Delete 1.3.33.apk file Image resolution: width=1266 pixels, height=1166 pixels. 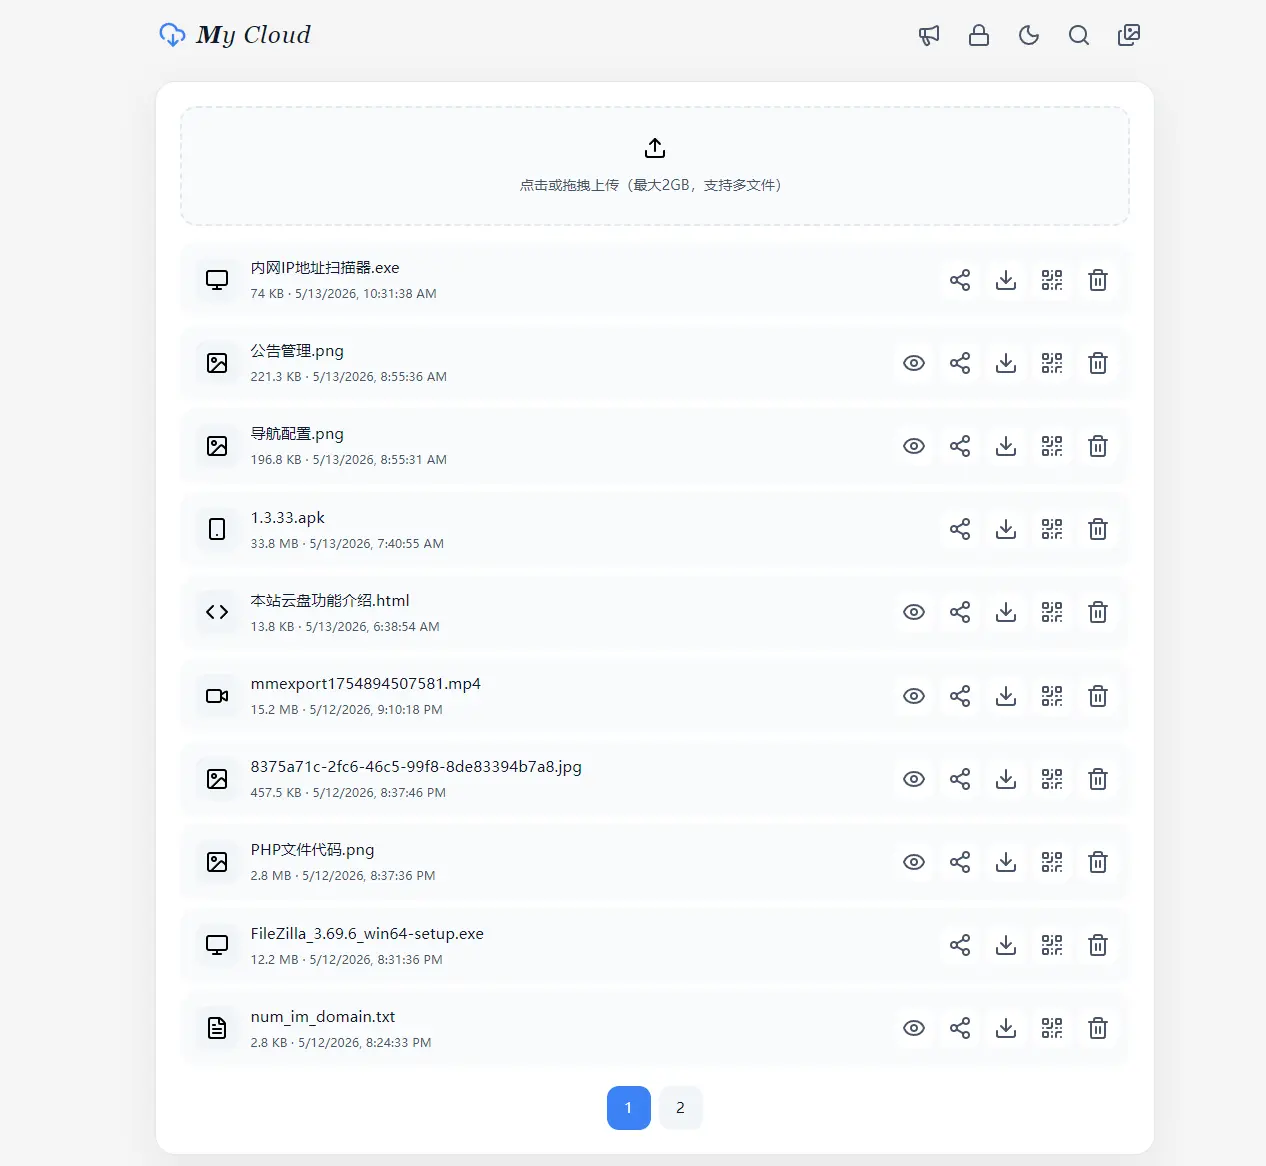click(1098, 529)
